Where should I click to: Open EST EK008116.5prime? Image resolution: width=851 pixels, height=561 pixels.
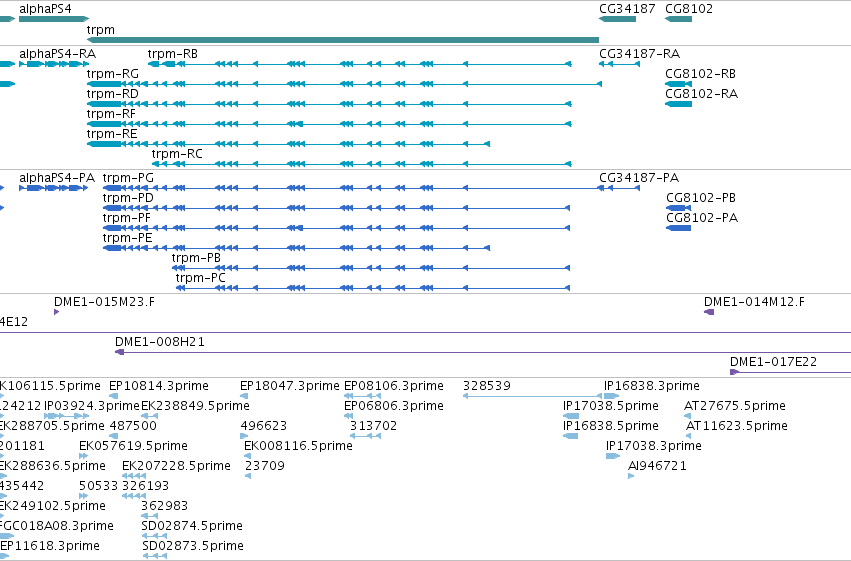pos(299,447)
